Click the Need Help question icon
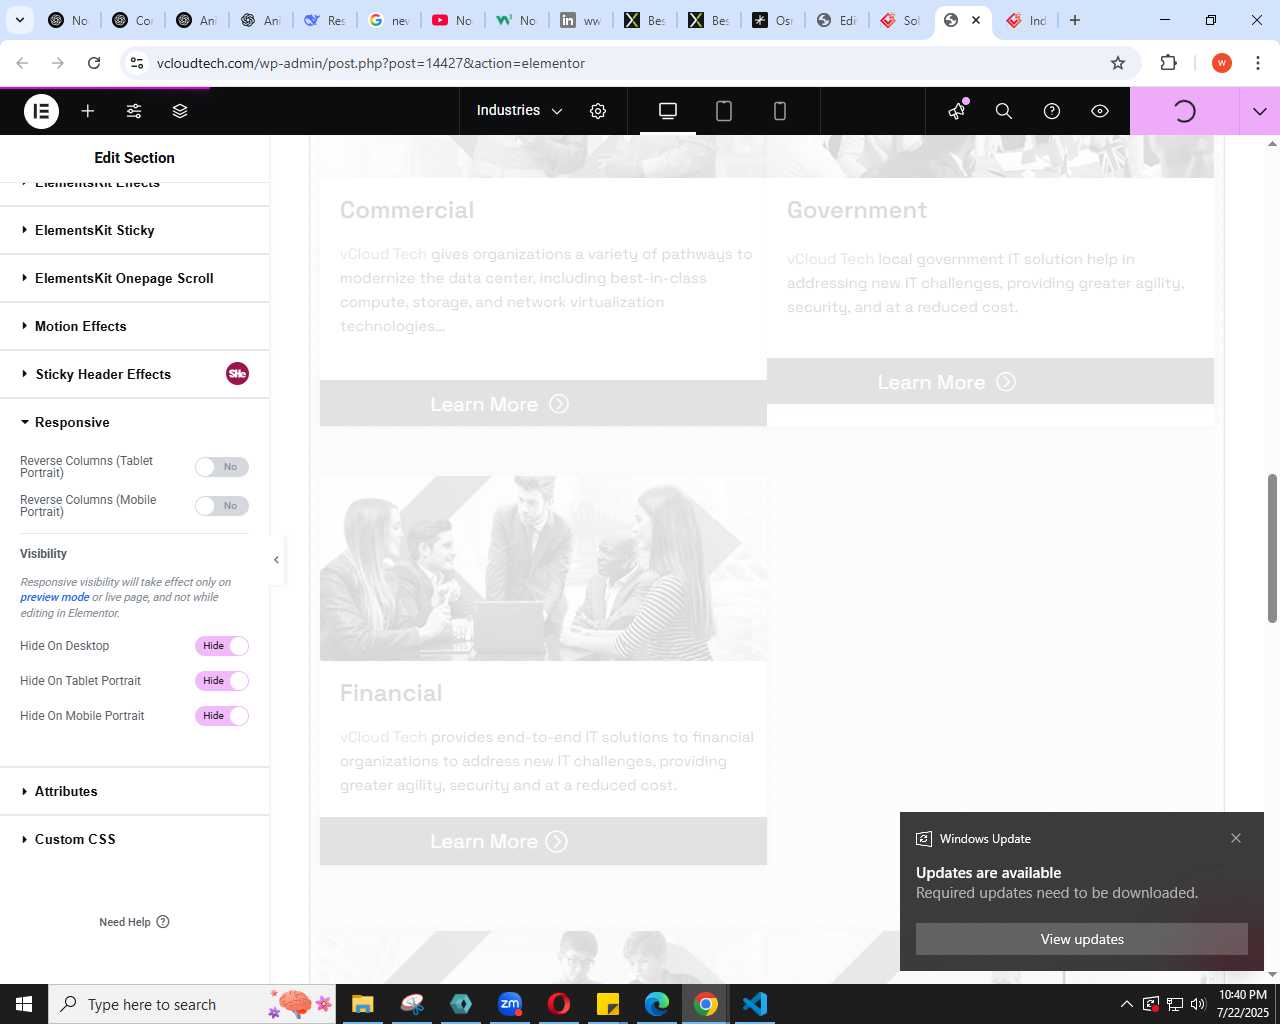 point(163,922)
